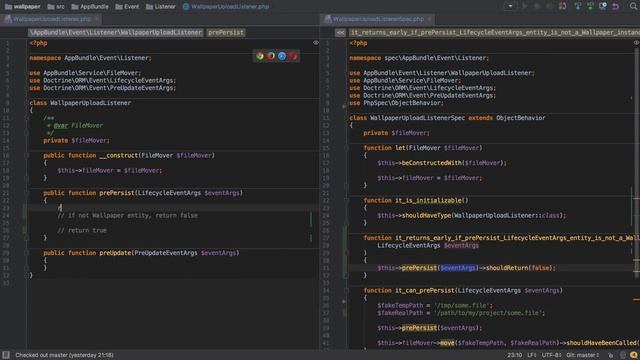Click the inspections profile face icon in status bar
Screen dimensions: 640x360
pyautogui.click(x=623, y=355)
